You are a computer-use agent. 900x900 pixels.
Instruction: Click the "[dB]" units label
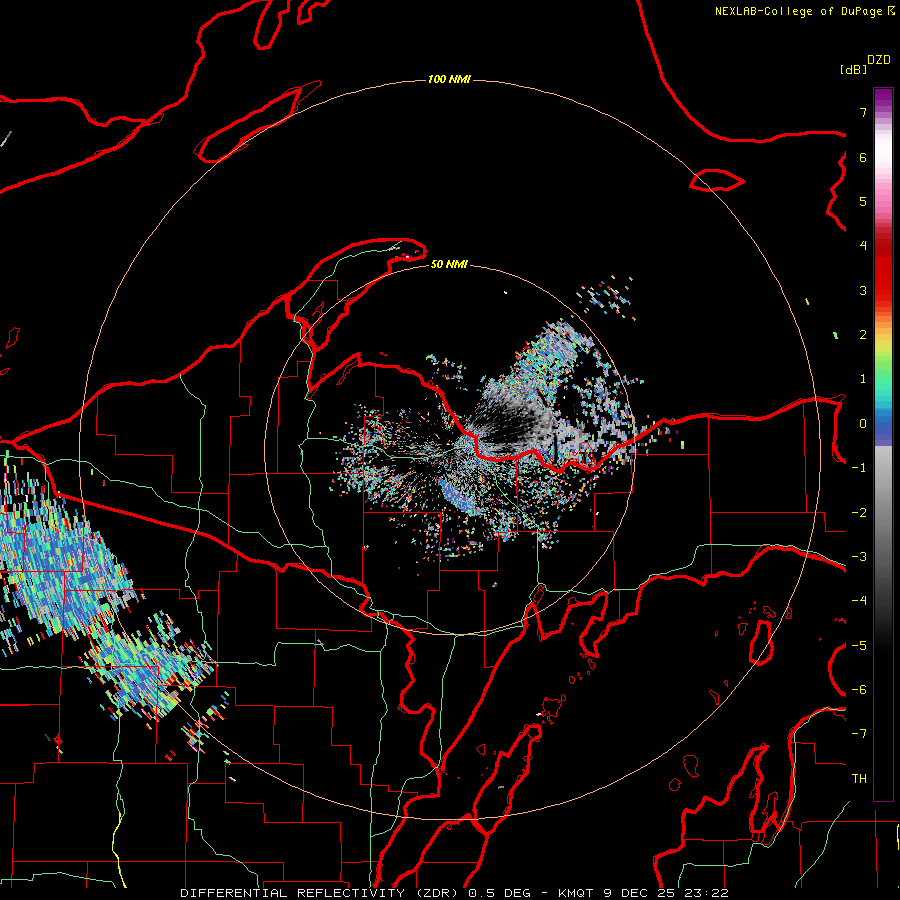click(x=853, y=69)
